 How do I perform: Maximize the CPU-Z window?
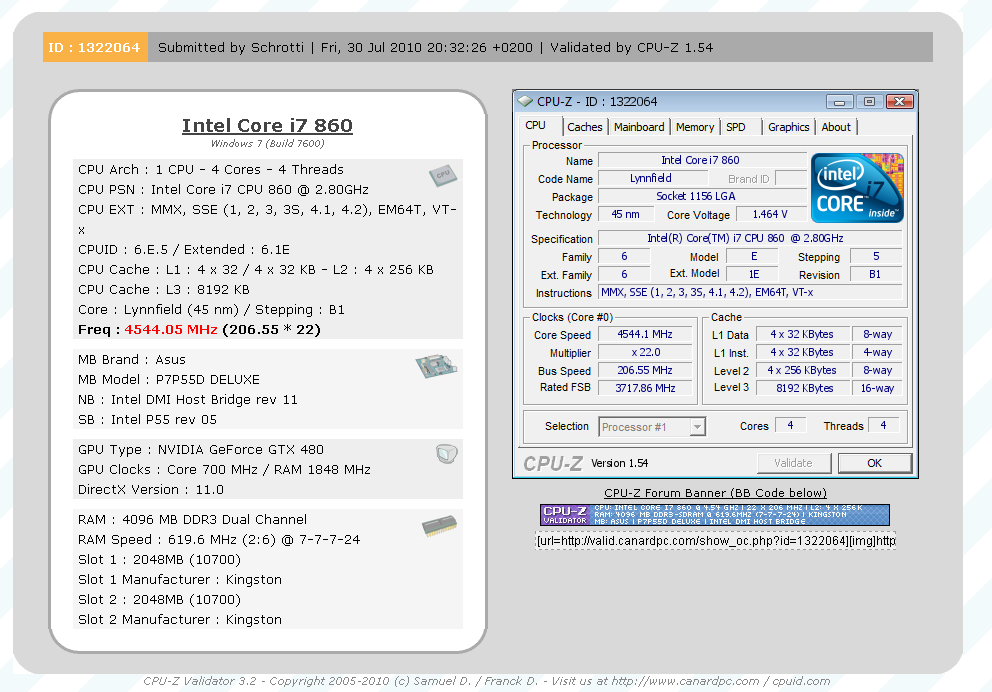pyautogui.click(x=869, y=102)
